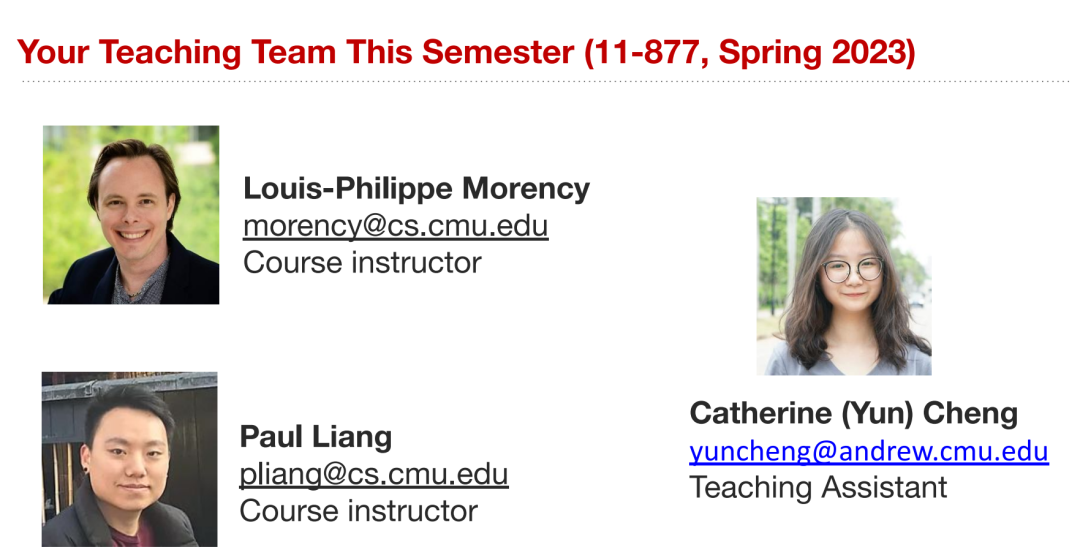The height and width of the screenshot is (550, 1080).
Task: Click the bold "Catherine (Yun) Cheng" name text
Action: 853,414
